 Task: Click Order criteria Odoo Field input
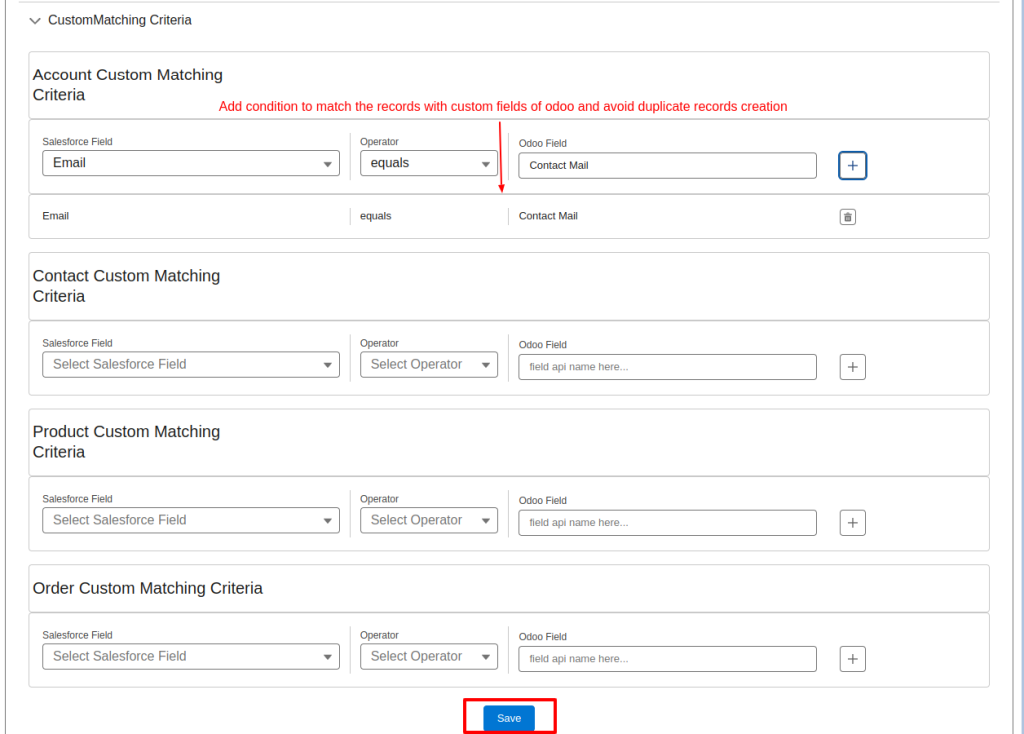point(667,659)
